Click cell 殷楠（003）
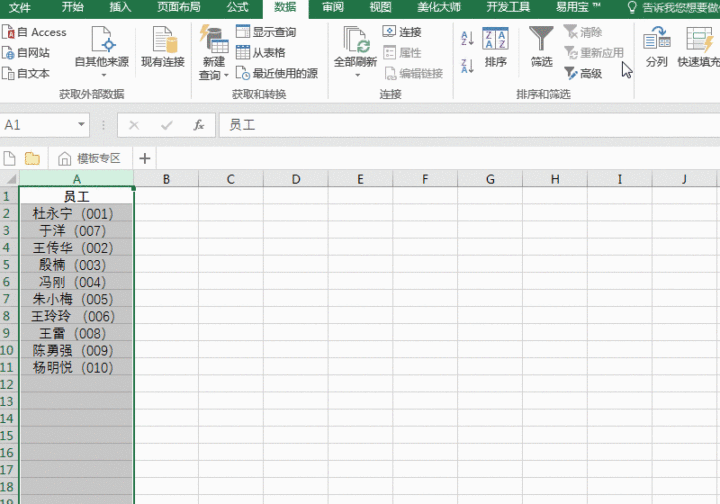 click(77, 265)
